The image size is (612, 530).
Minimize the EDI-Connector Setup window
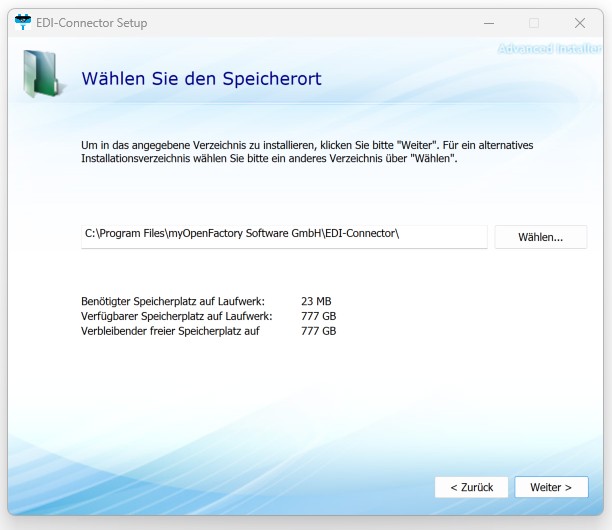click(x=489, y=23)
